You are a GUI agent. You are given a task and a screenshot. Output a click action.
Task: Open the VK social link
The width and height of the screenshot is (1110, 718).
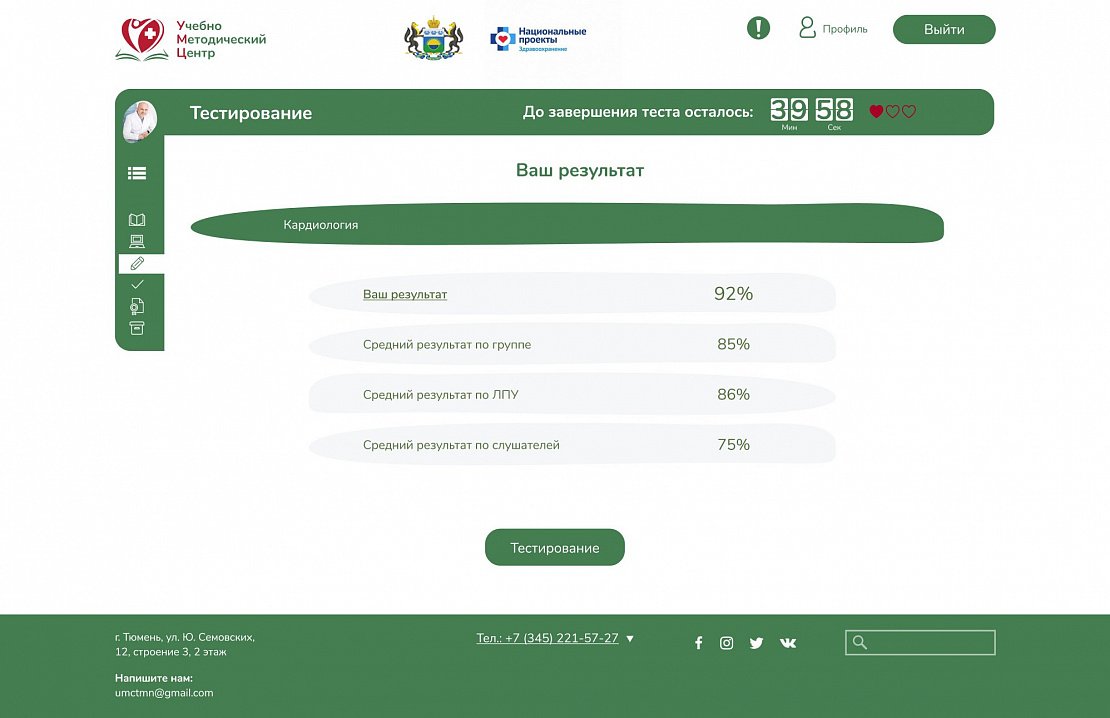(788, 643)
